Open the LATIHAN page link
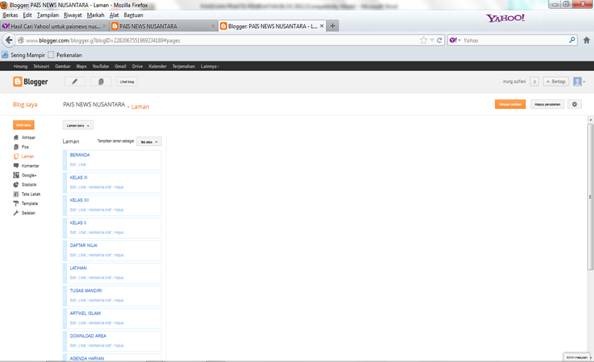 click(78, 268)
